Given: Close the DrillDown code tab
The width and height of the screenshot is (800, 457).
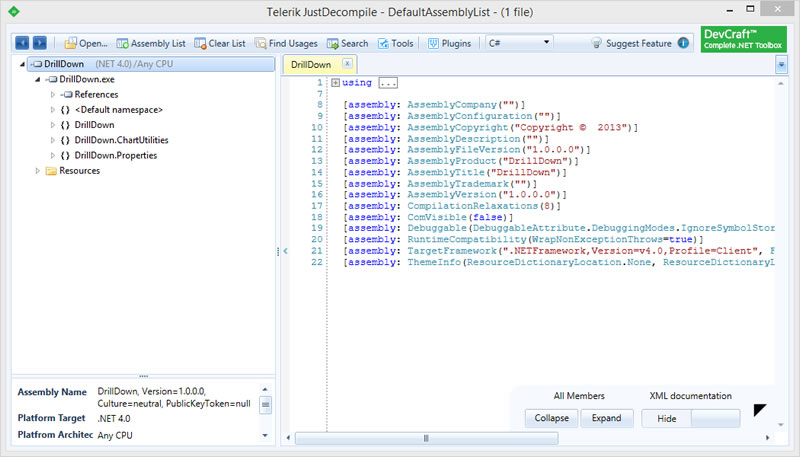Looking at the screenshot, I should [347, 63].
